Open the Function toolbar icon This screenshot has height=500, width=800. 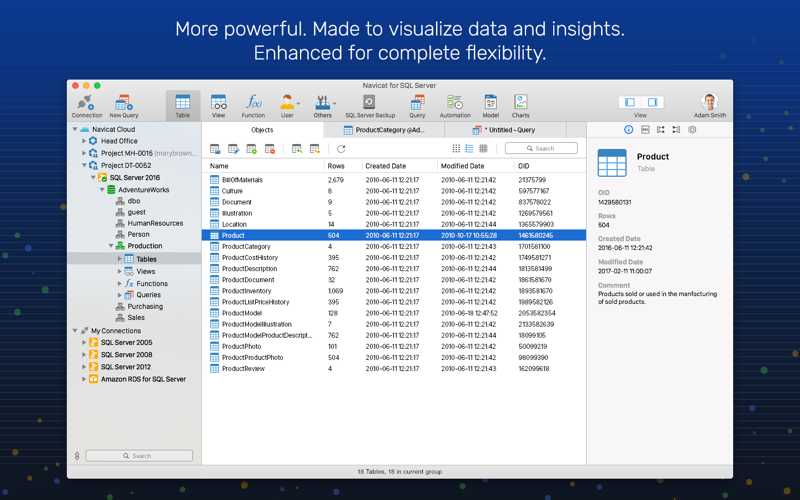tap(253, 106)
